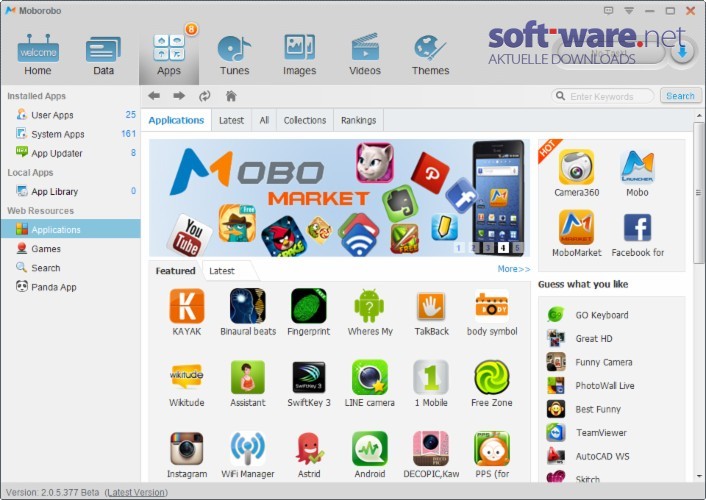706x500 pixels.
Task: Open the body symbol app
Action: tap(492, 306)
